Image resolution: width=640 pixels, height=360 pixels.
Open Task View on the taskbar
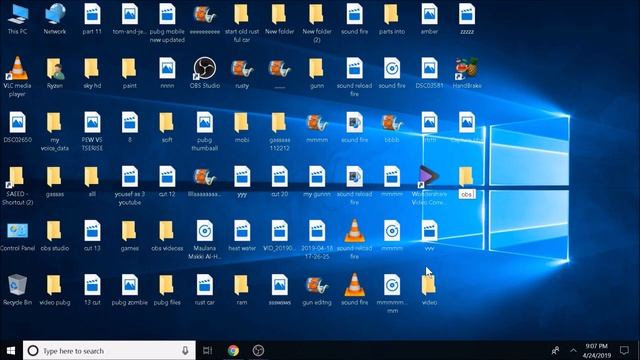point(207,351)
